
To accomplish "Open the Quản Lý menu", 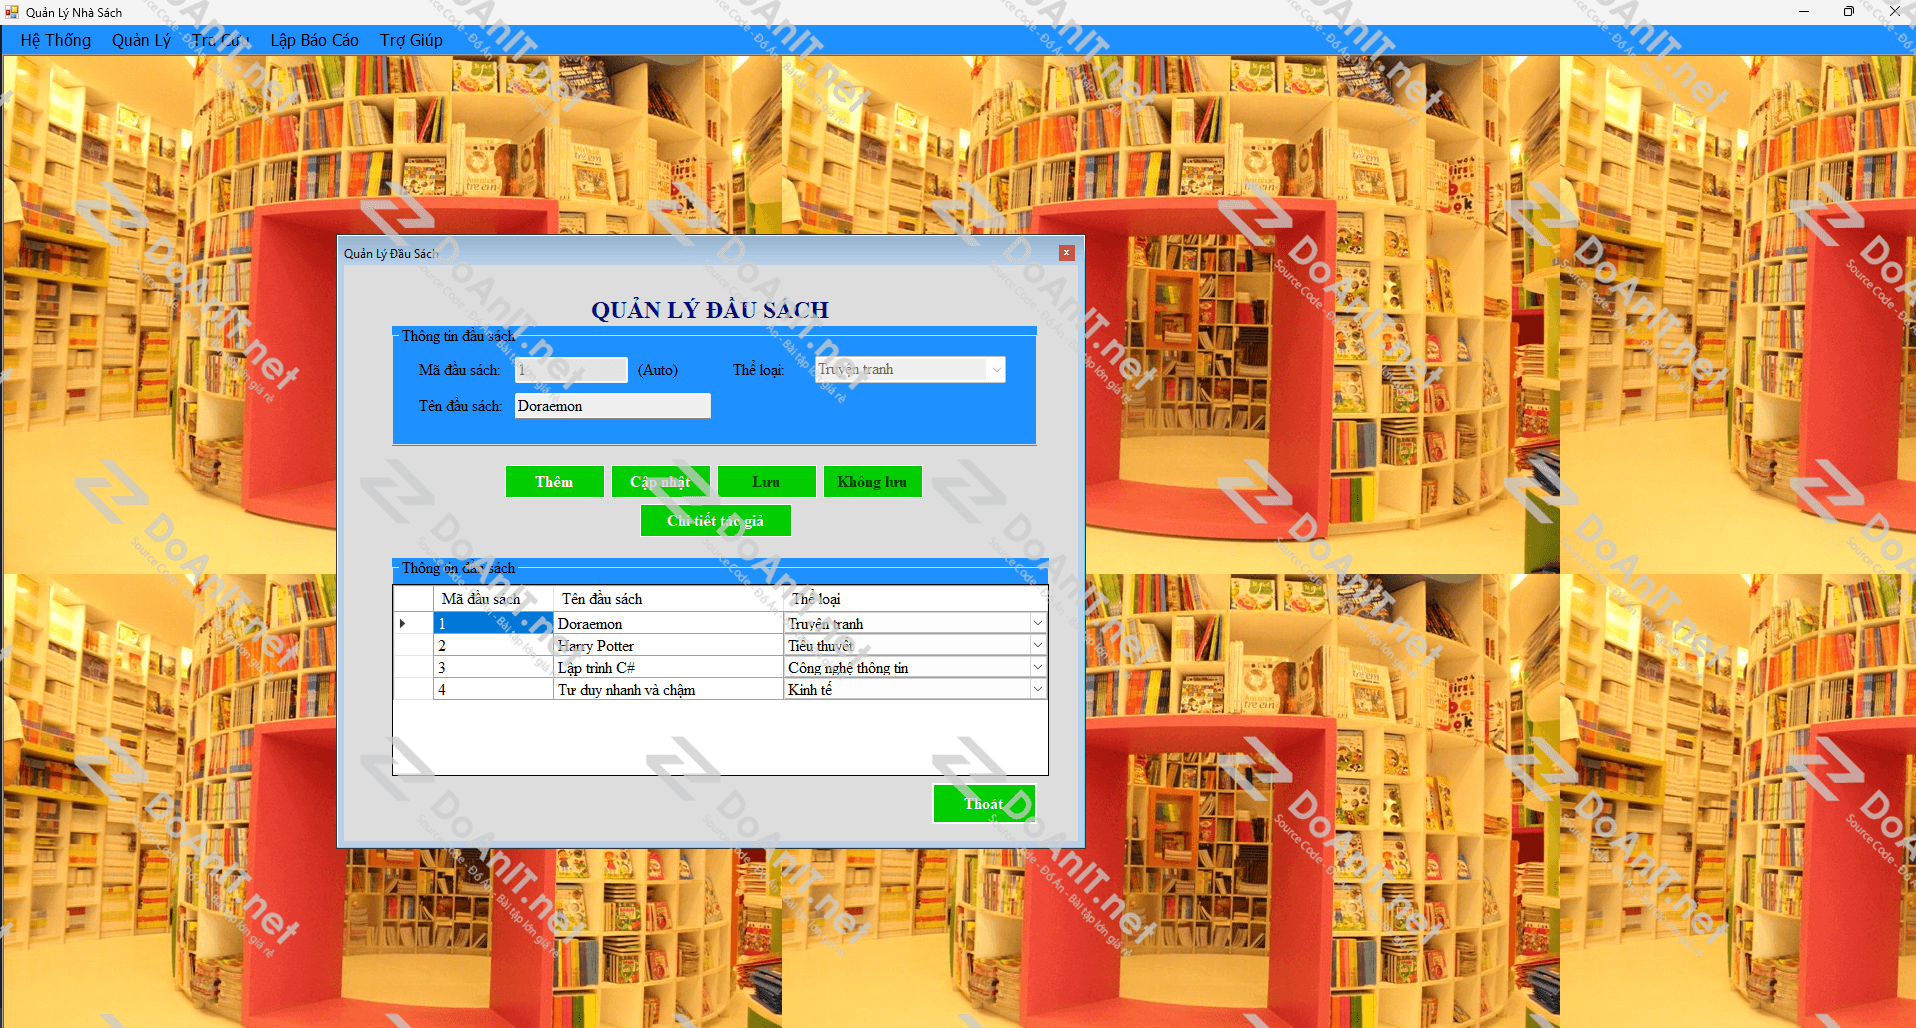I will (141, 40).
